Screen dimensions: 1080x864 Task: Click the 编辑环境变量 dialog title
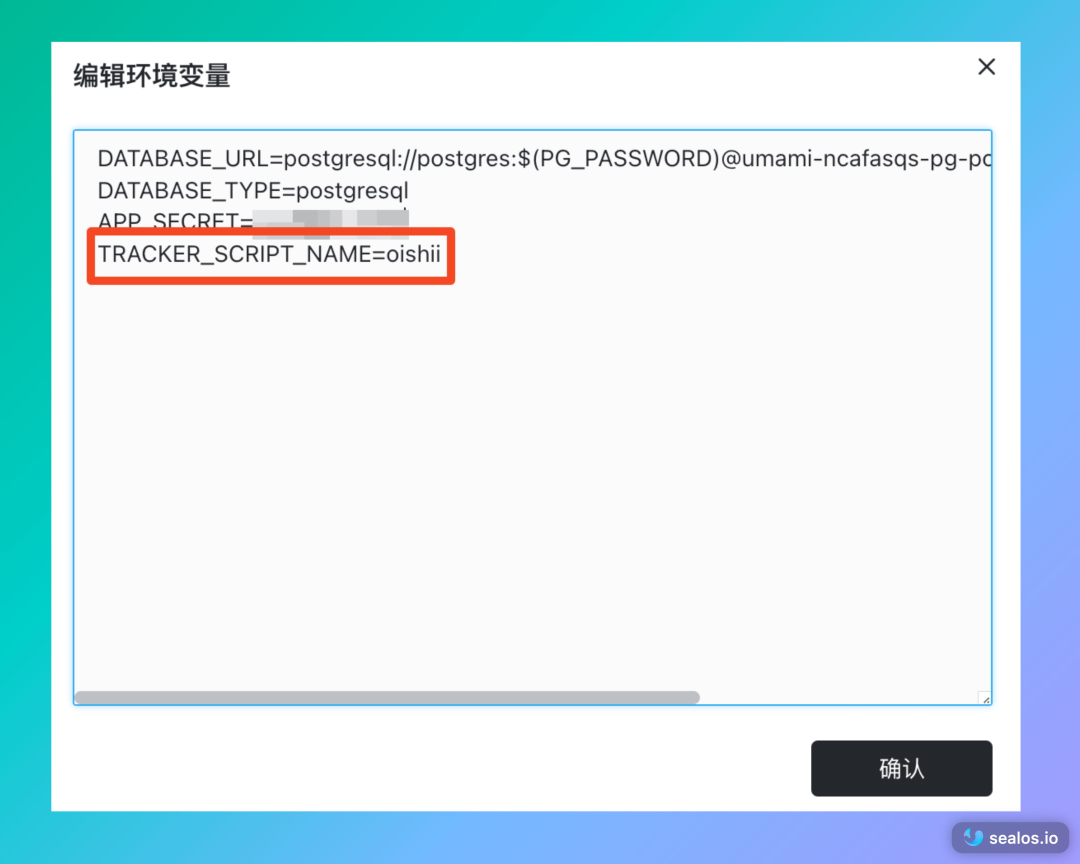click(x=152, y=76)
